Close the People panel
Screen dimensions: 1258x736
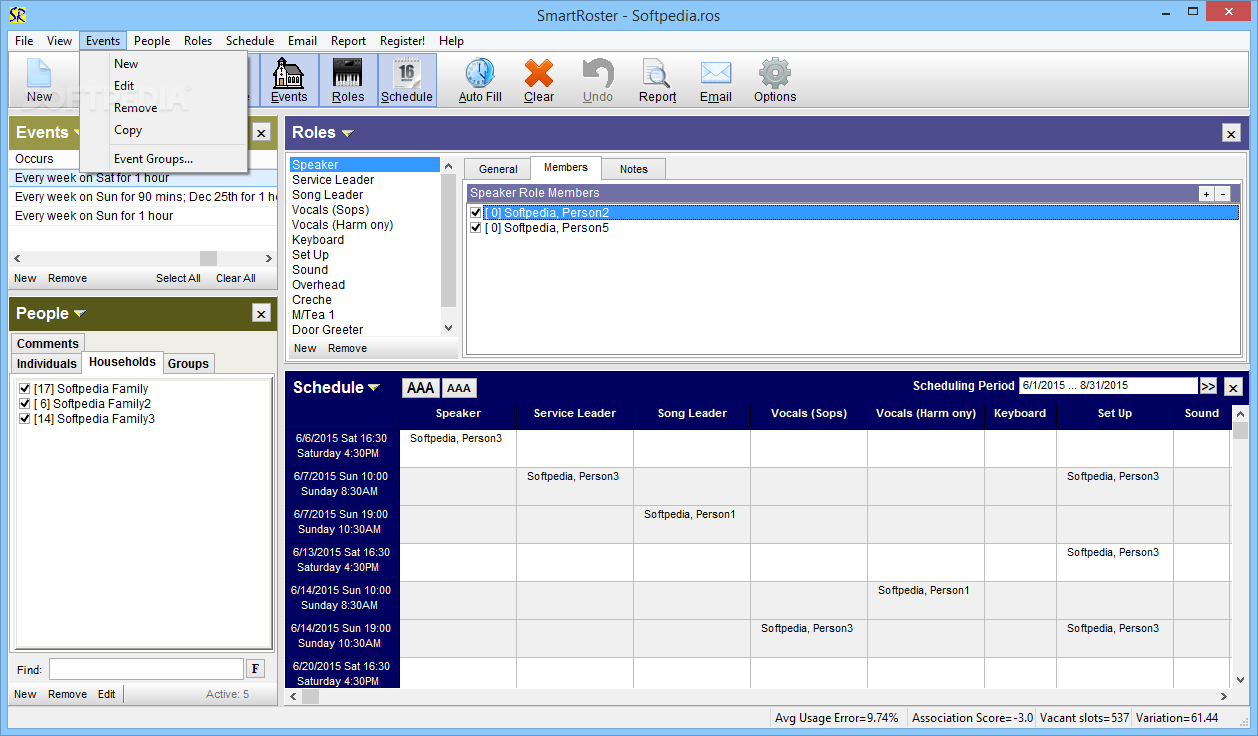click(x=261, y=314)
